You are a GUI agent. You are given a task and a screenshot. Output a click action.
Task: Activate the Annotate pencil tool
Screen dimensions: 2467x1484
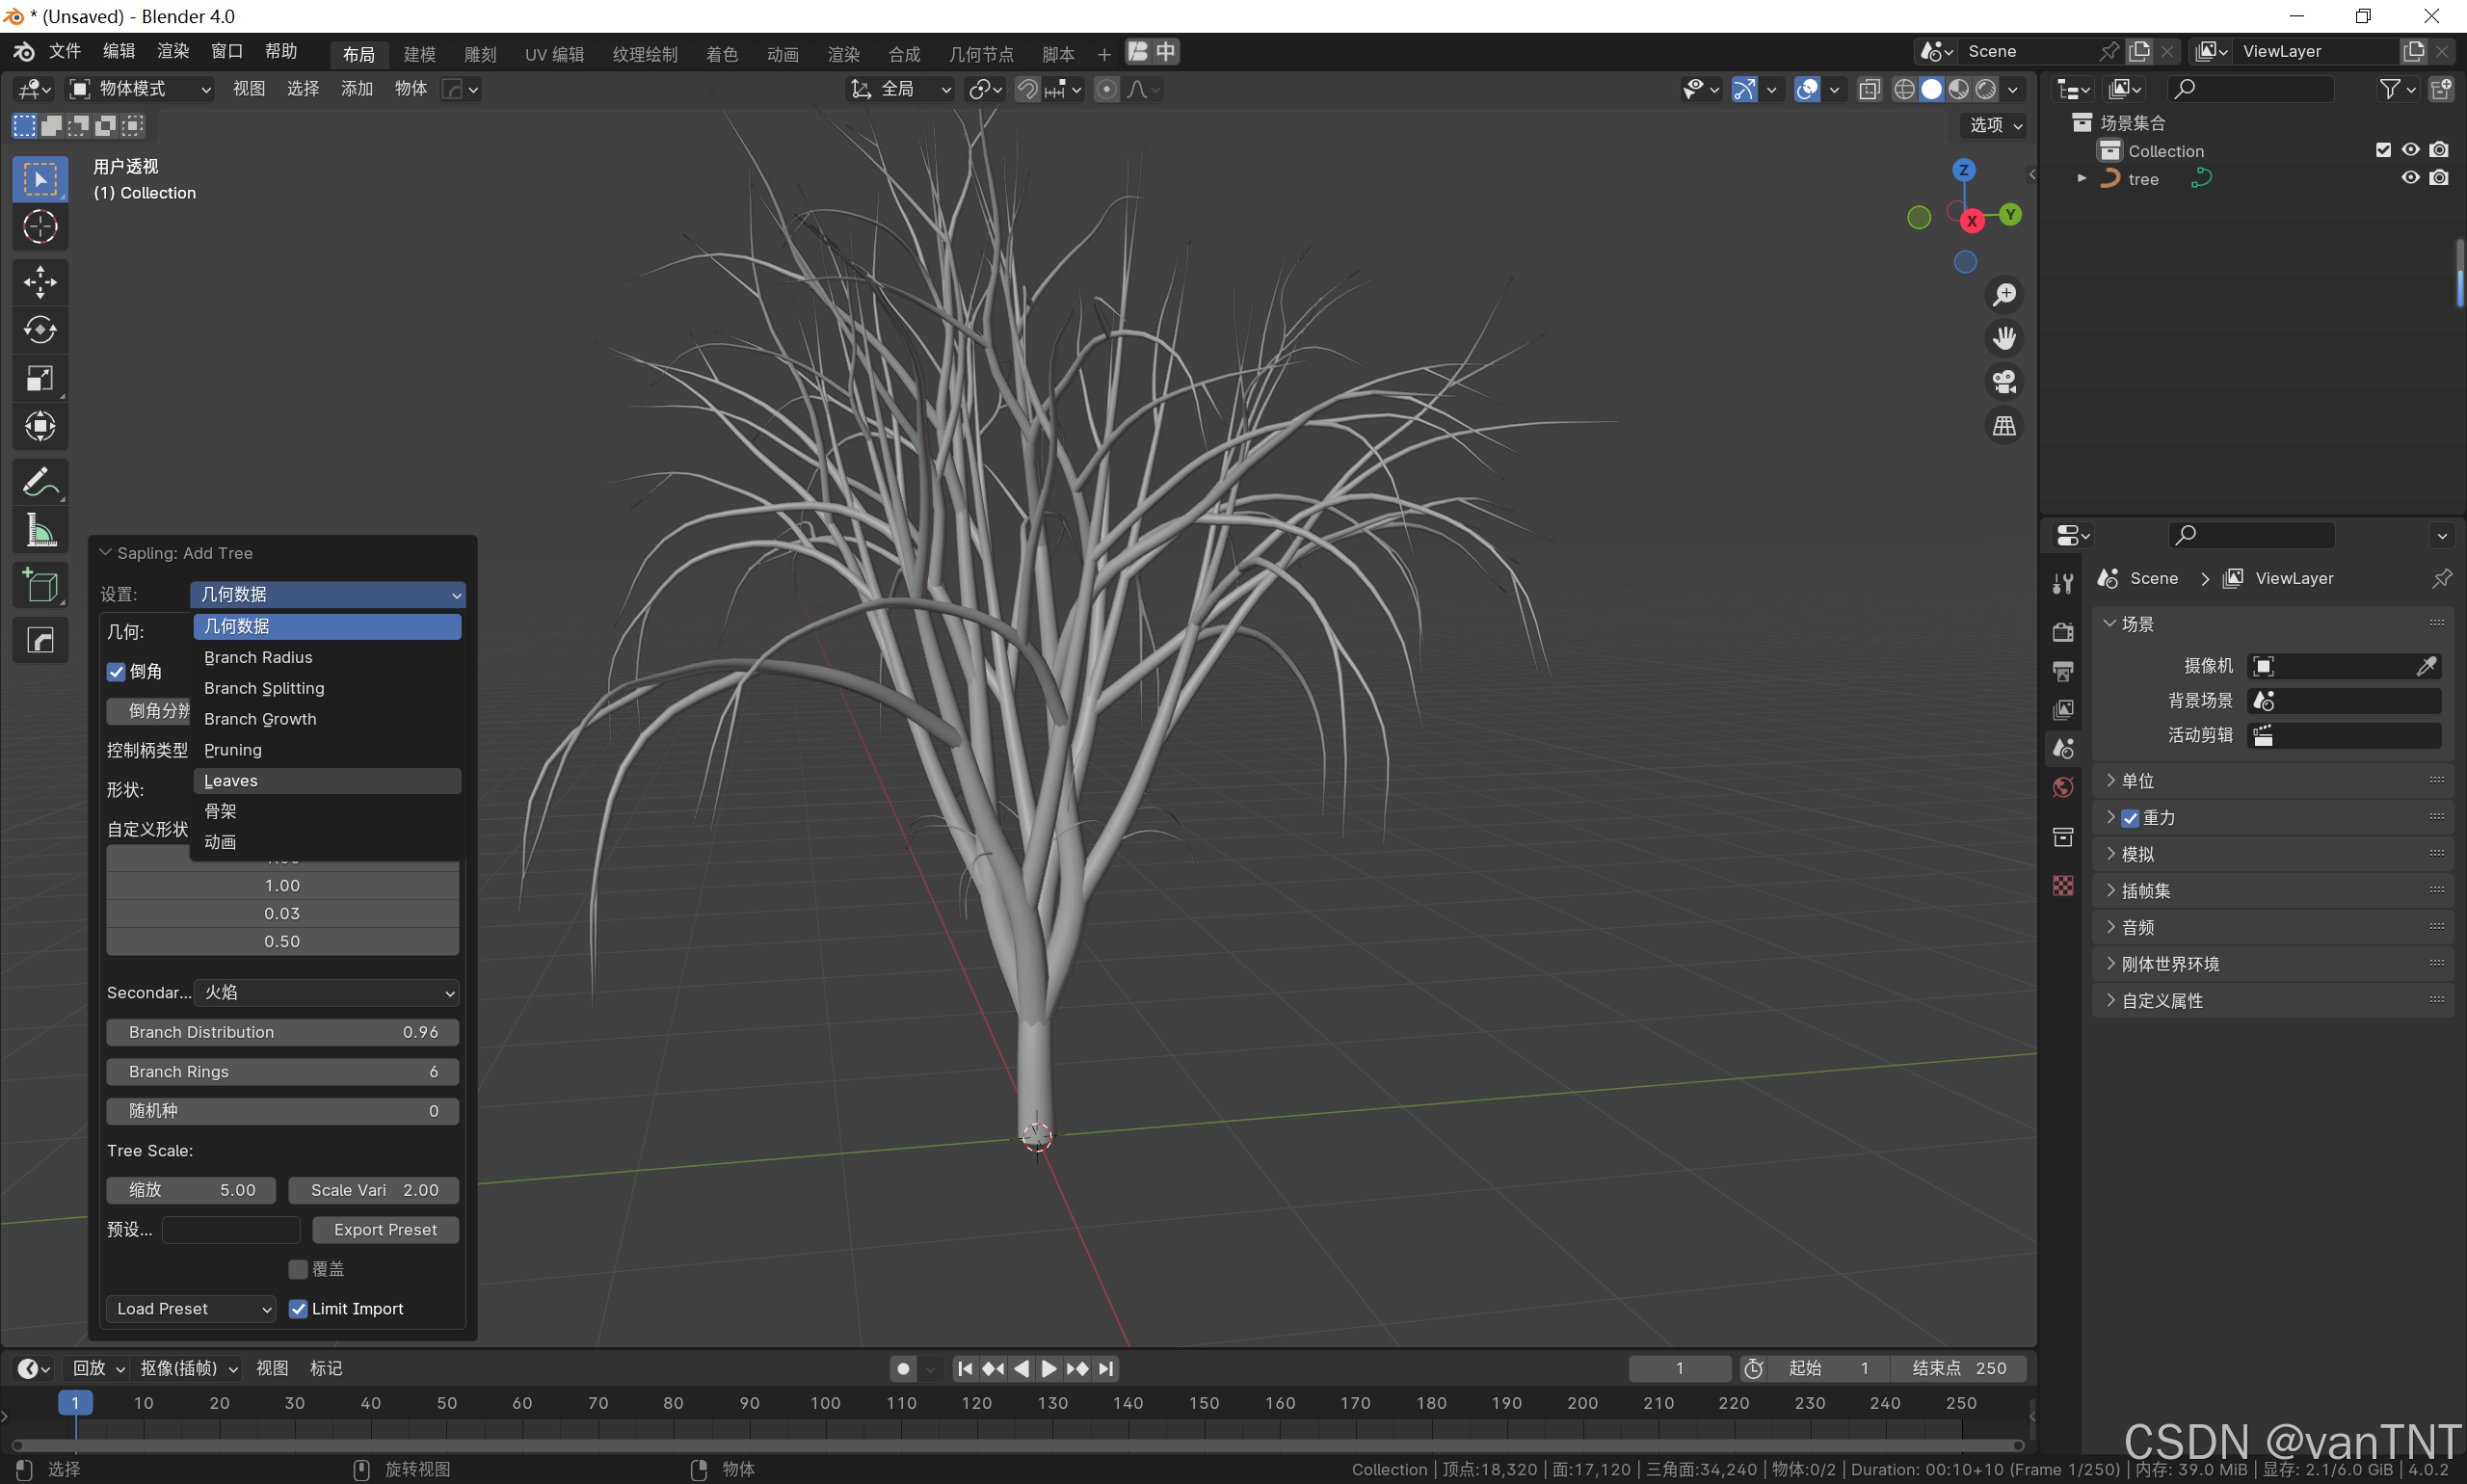click(x=40, y=483)
